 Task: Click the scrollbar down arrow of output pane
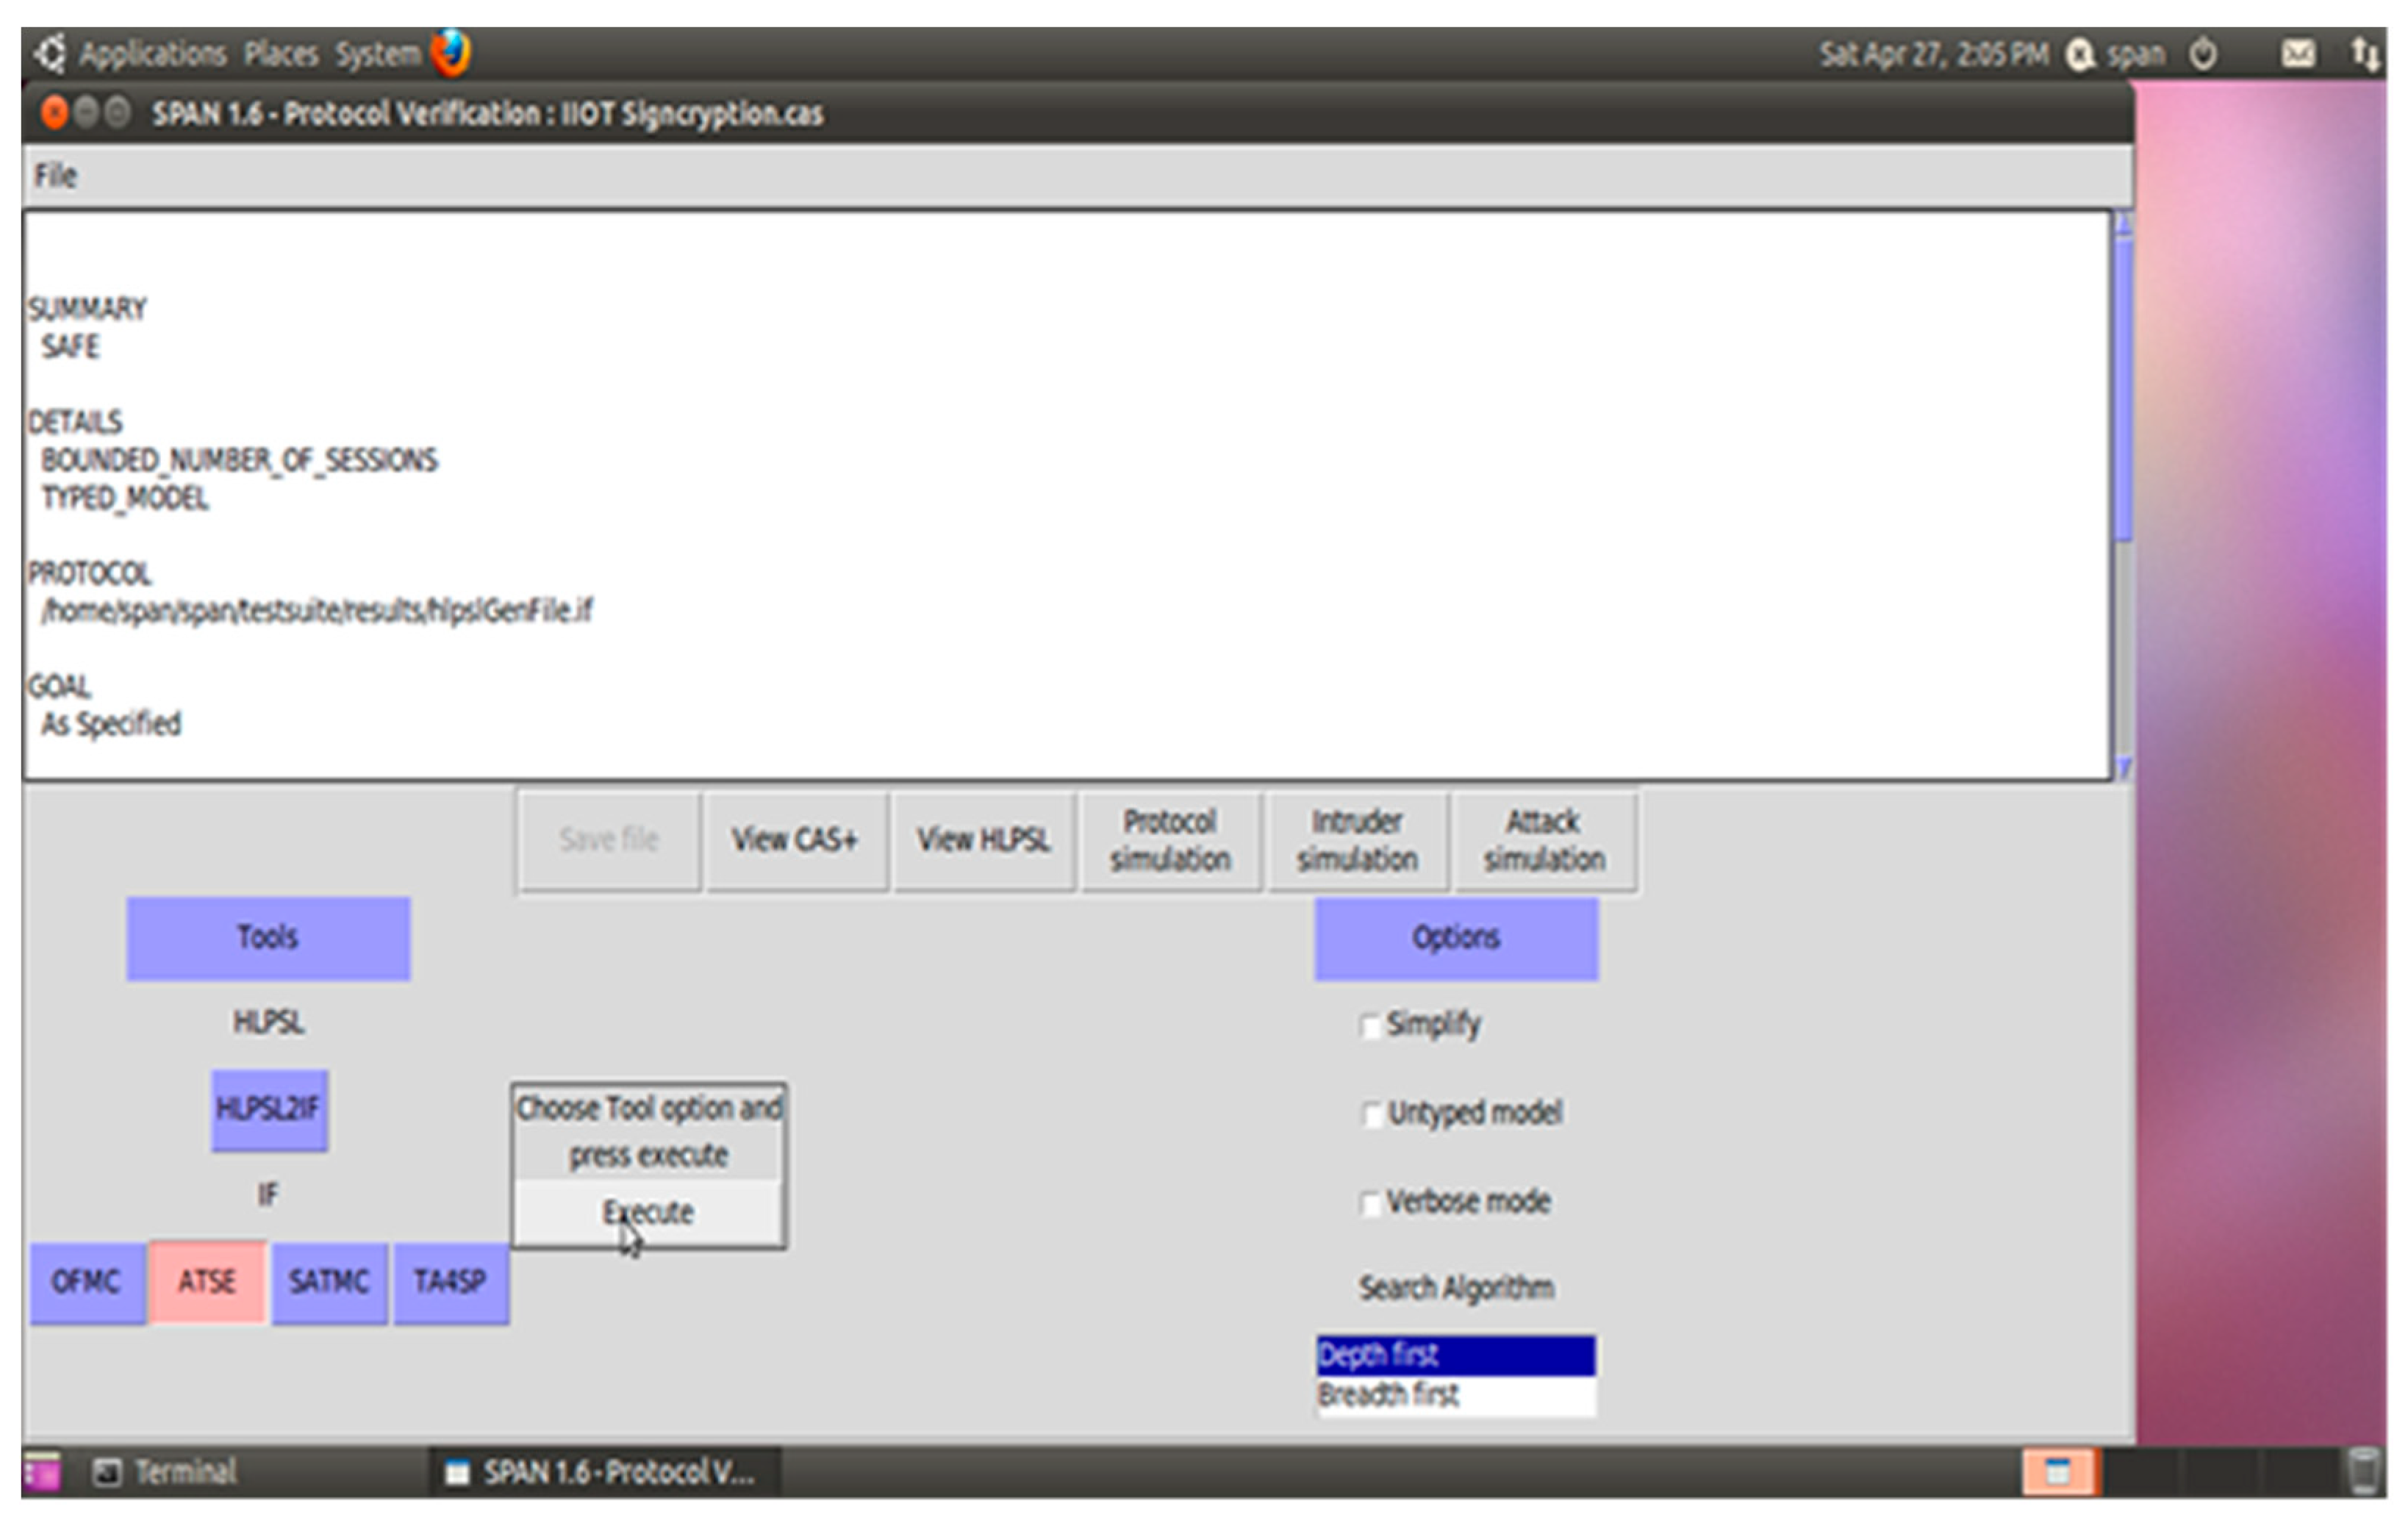2124,768
